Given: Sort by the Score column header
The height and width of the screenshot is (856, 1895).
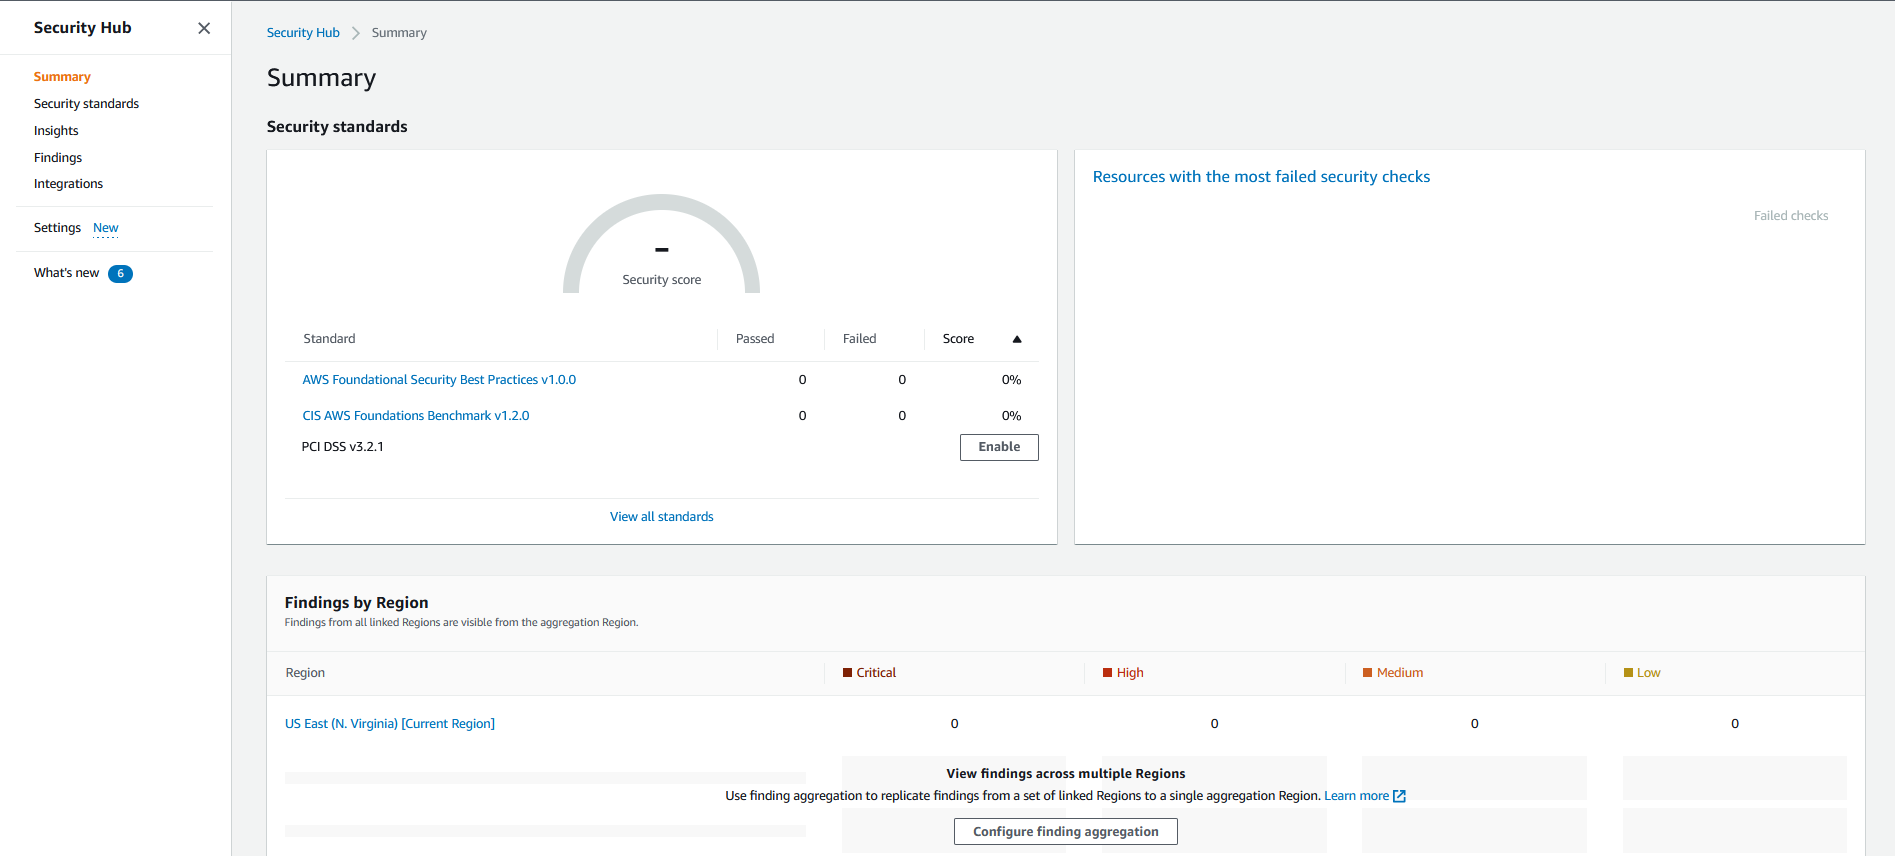Looking at the screenshot, I should (958, 339).
